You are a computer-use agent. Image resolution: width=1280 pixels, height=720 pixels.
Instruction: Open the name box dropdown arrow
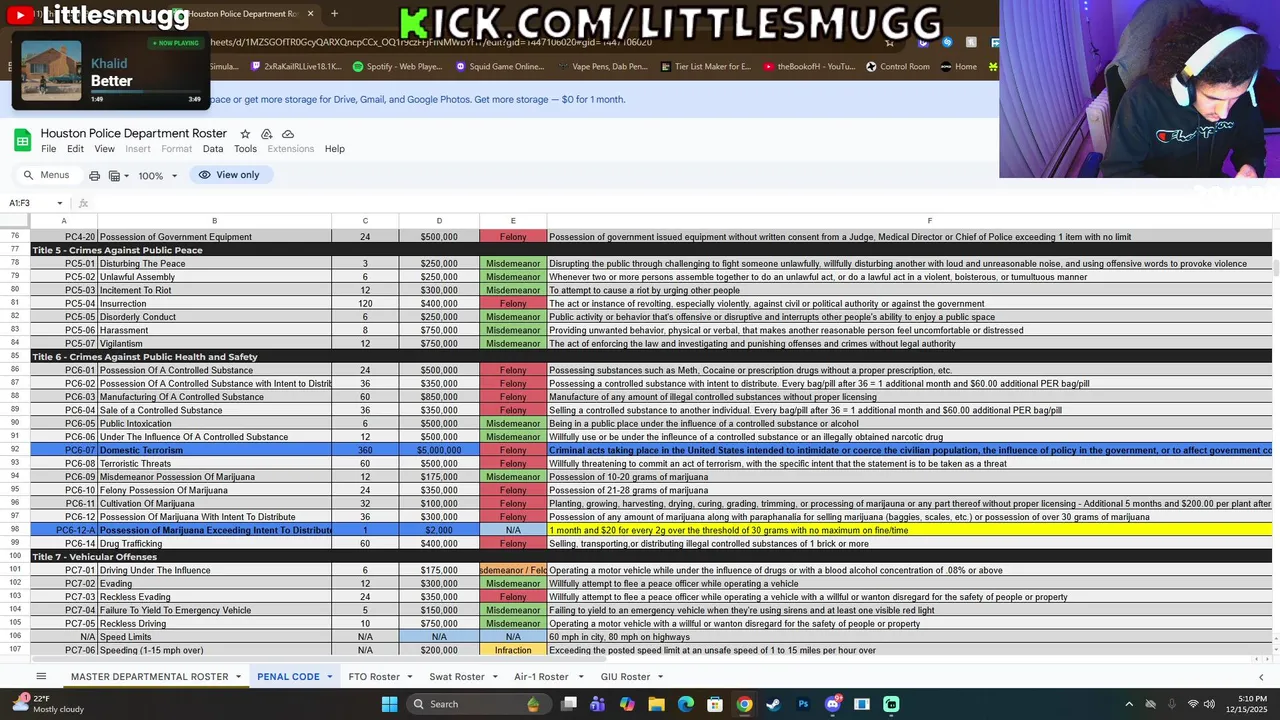pos(59,203)
